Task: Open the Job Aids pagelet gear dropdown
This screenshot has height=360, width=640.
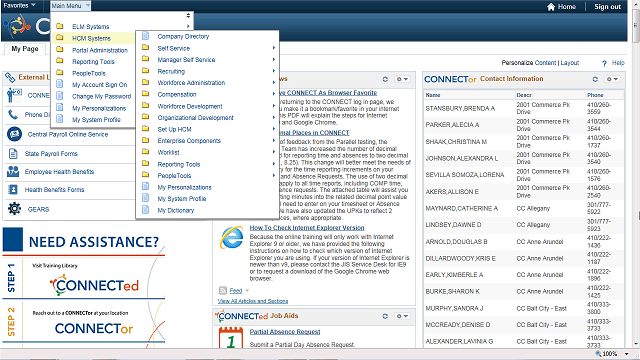Action: pyautogui.click(x=402, y=316)
